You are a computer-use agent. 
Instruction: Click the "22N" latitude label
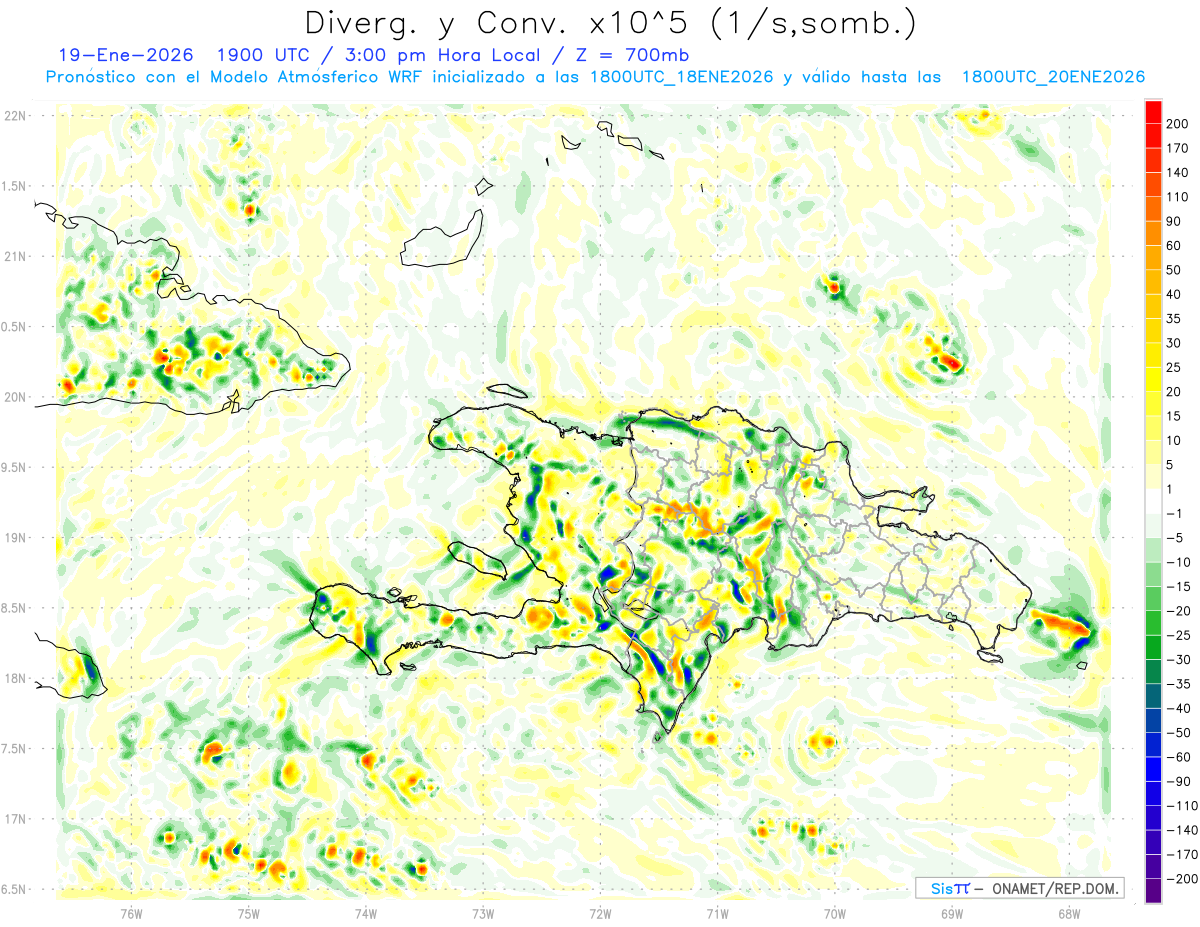pyautogui.click(x=15, y=116)
